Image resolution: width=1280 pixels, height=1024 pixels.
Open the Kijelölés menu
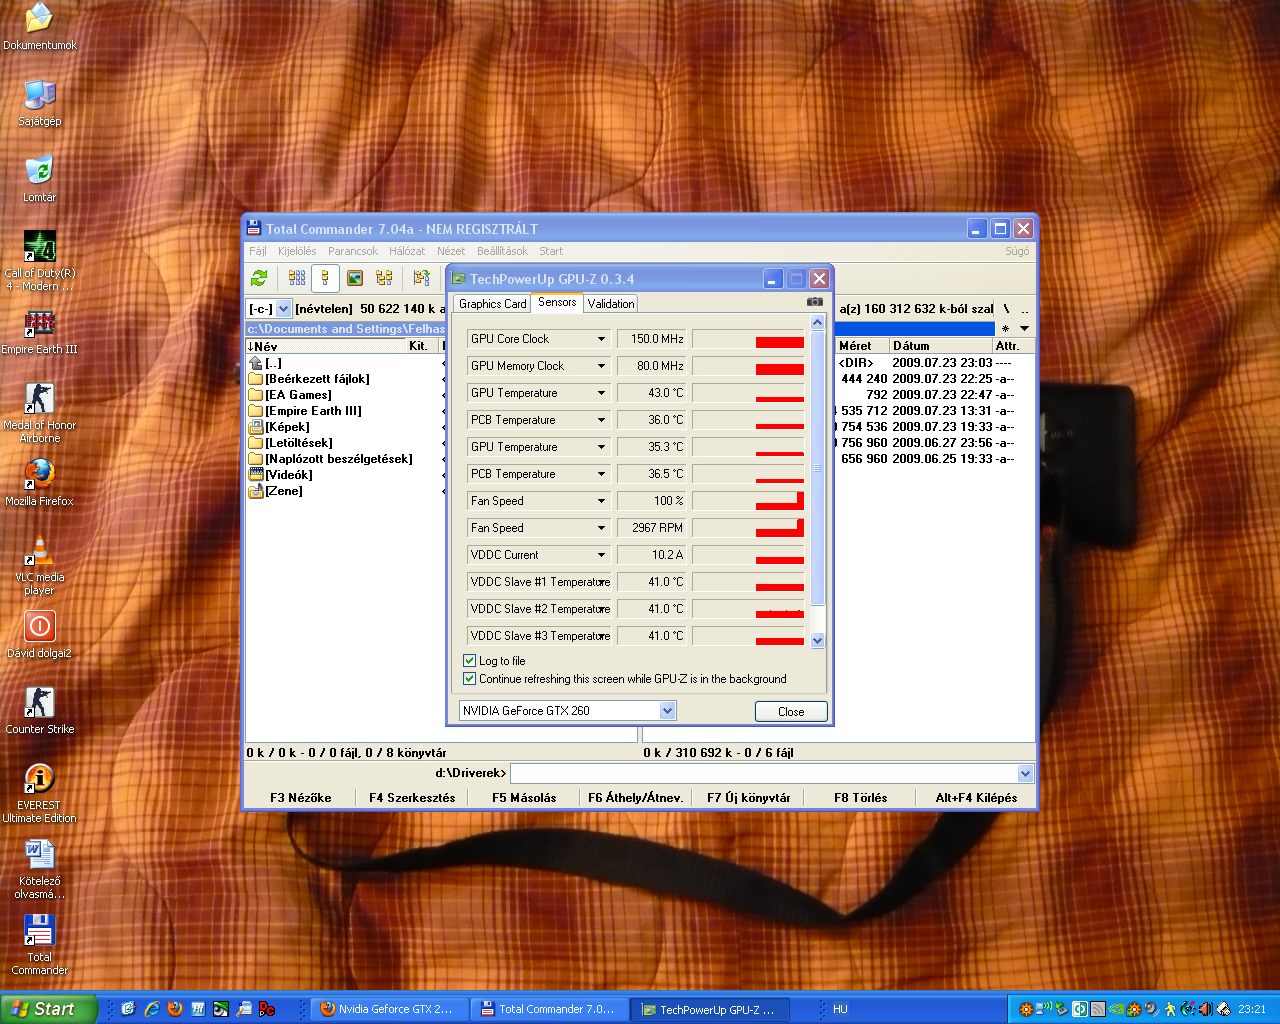(x=297, y=251)
